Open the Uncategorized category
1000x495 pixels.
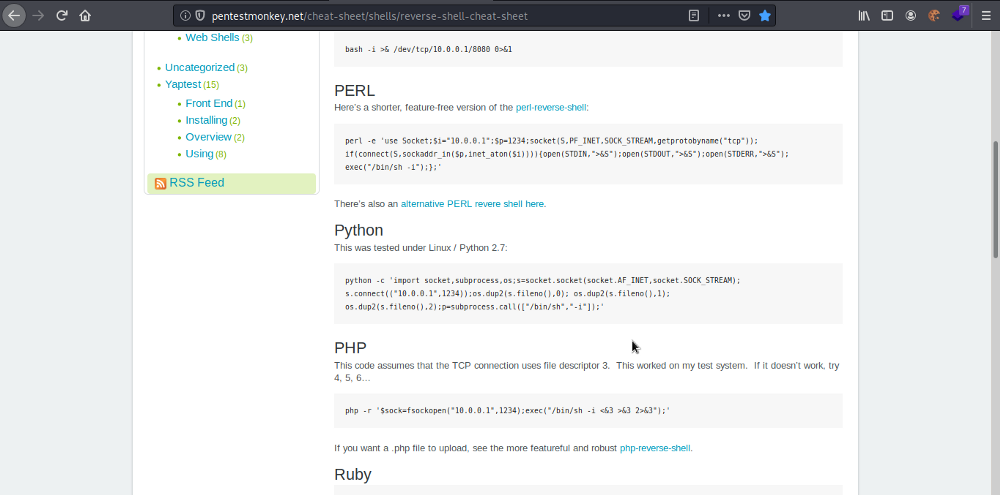pos(200,67)
